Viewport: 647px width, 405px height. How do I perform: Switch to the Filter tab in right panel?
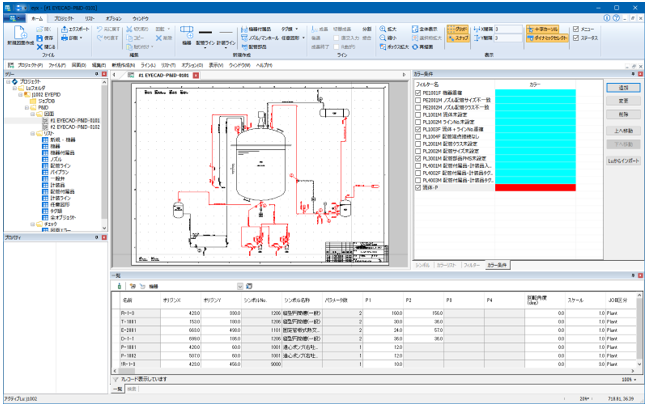tap(472, 265)
